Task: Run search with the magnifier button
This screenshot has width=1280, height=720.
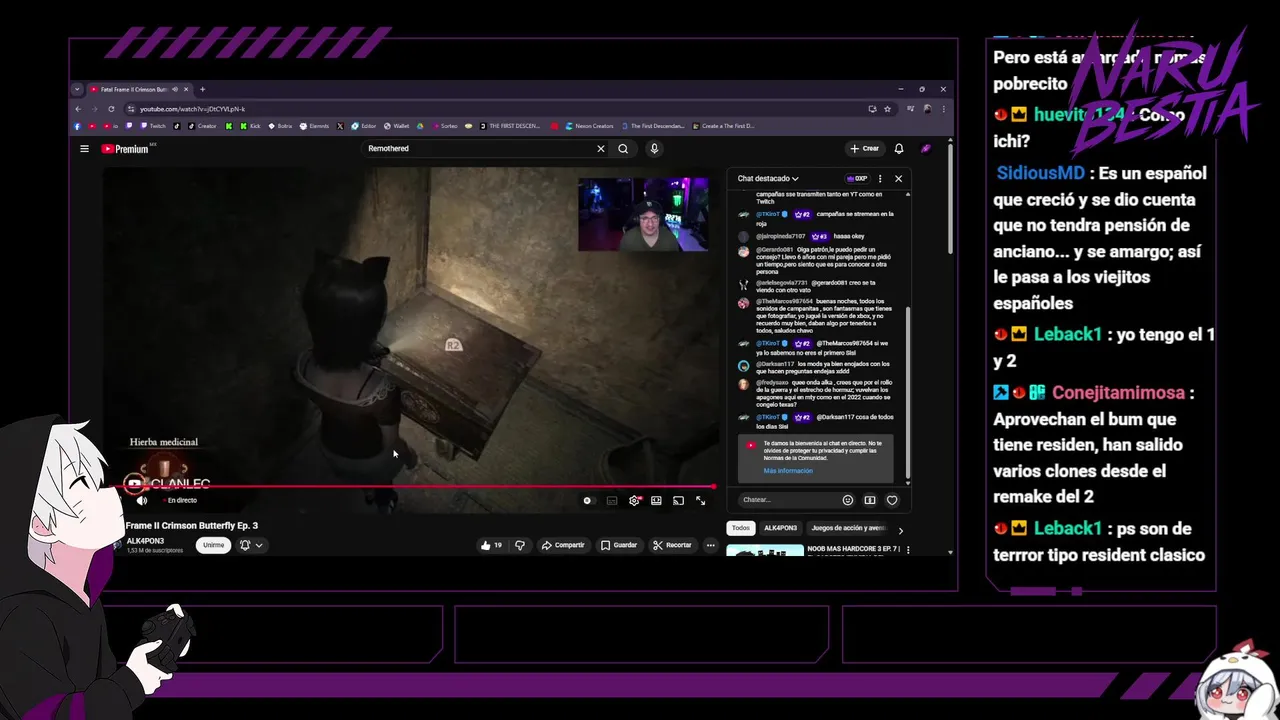Action: point(623,149)
